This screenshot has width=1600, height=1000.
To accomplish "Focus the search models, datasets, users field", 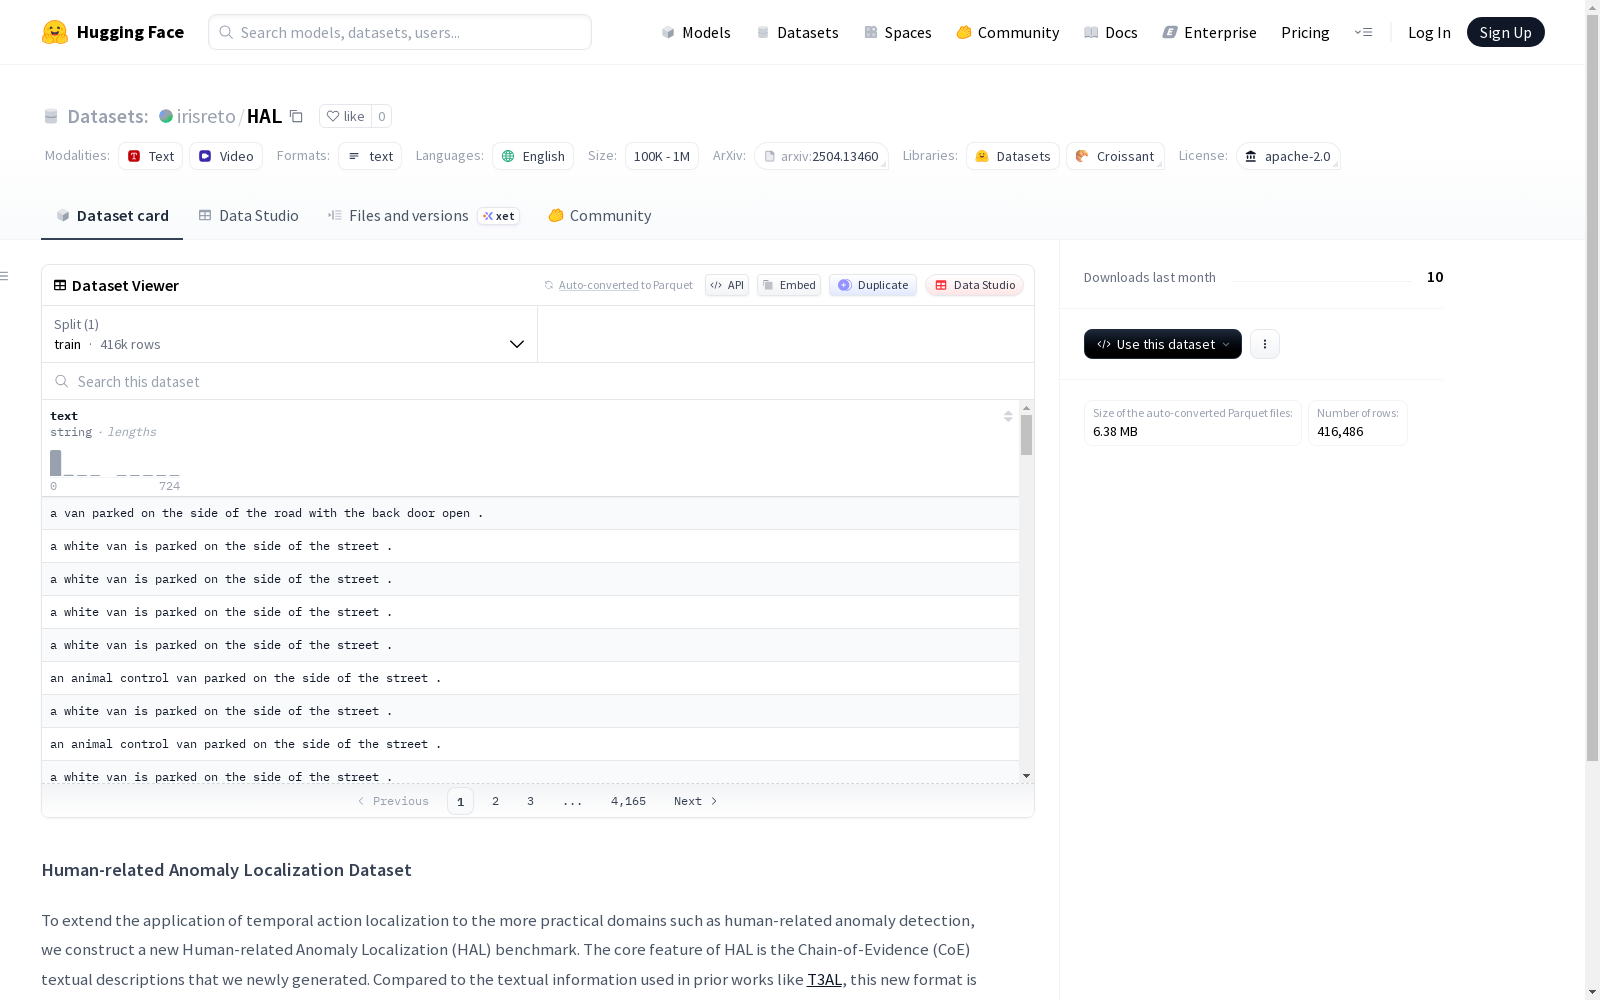I will coord(400,32).
